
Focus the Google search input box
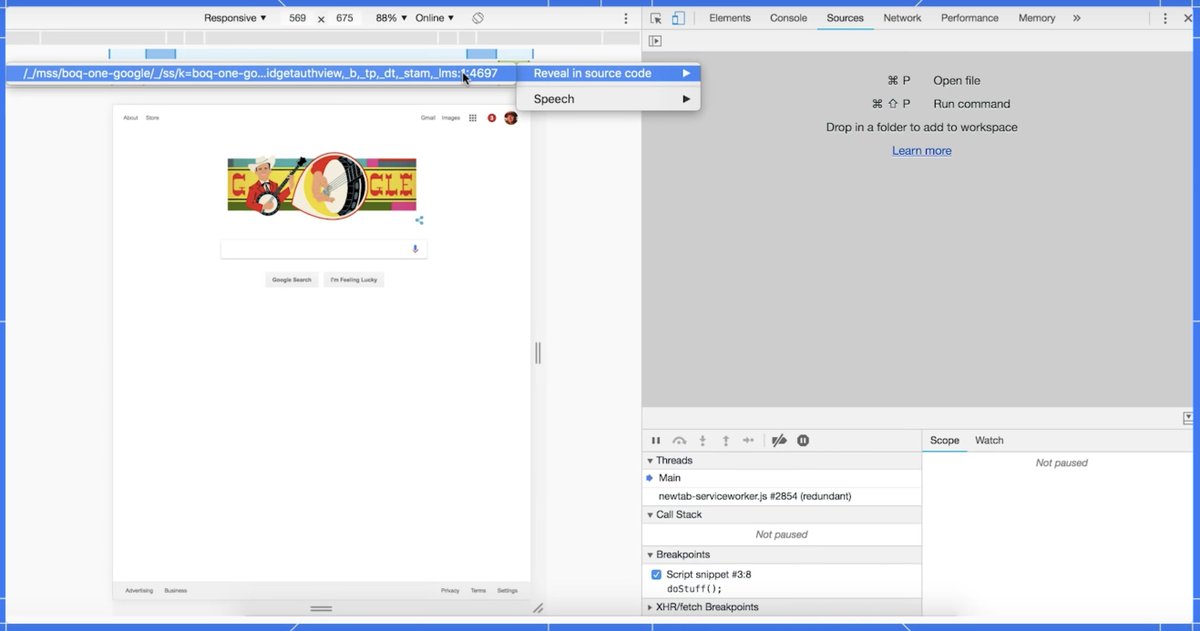pyautogui.click(x=324, y=249)
